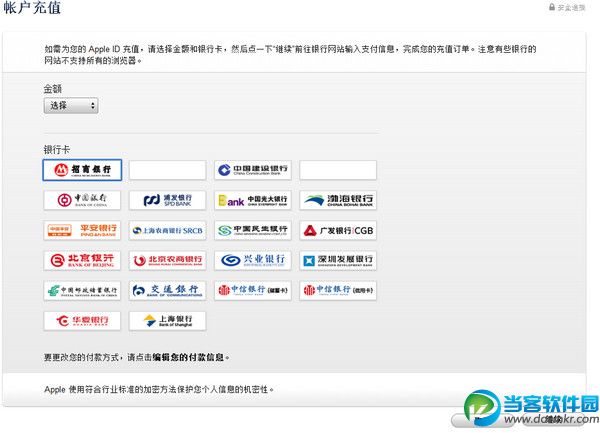Select Industrial Bank (兴业银行)
Viewport: 600px width, 433px height.
point(253,260)
